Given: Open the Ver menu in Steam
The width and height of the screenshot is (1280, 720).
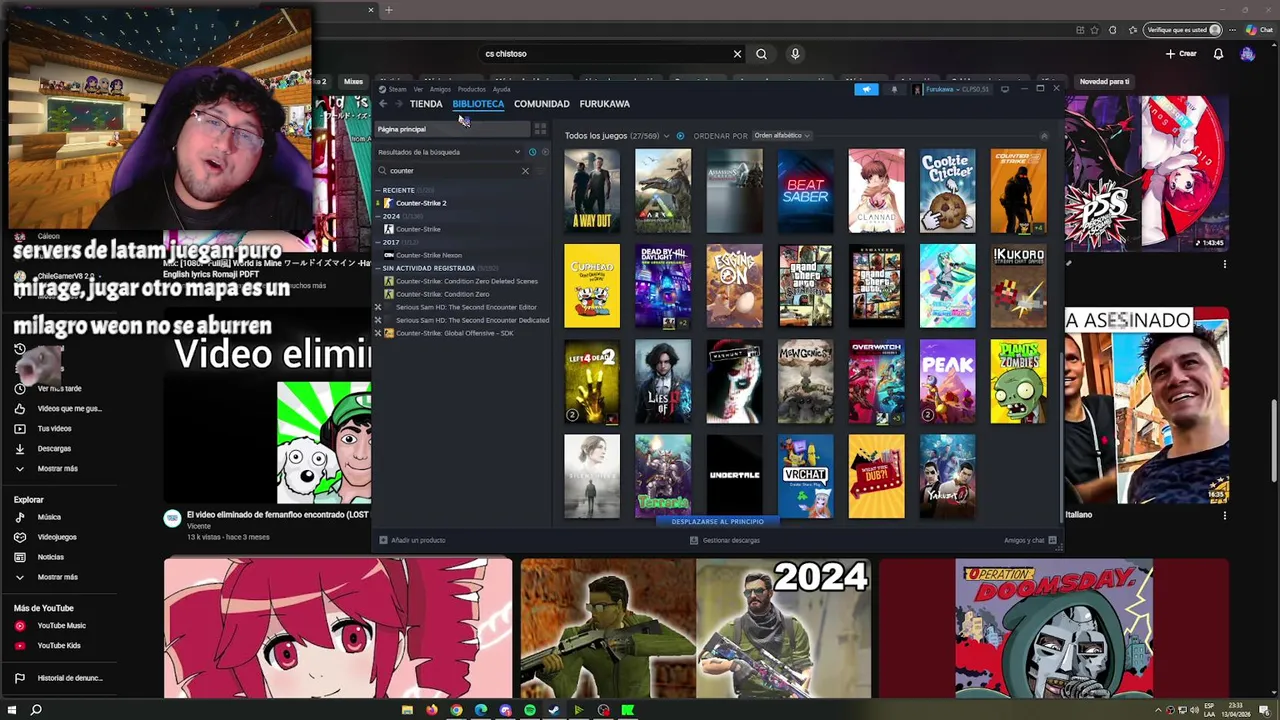Looking at the screenshot, I should [x=418, y=89].
